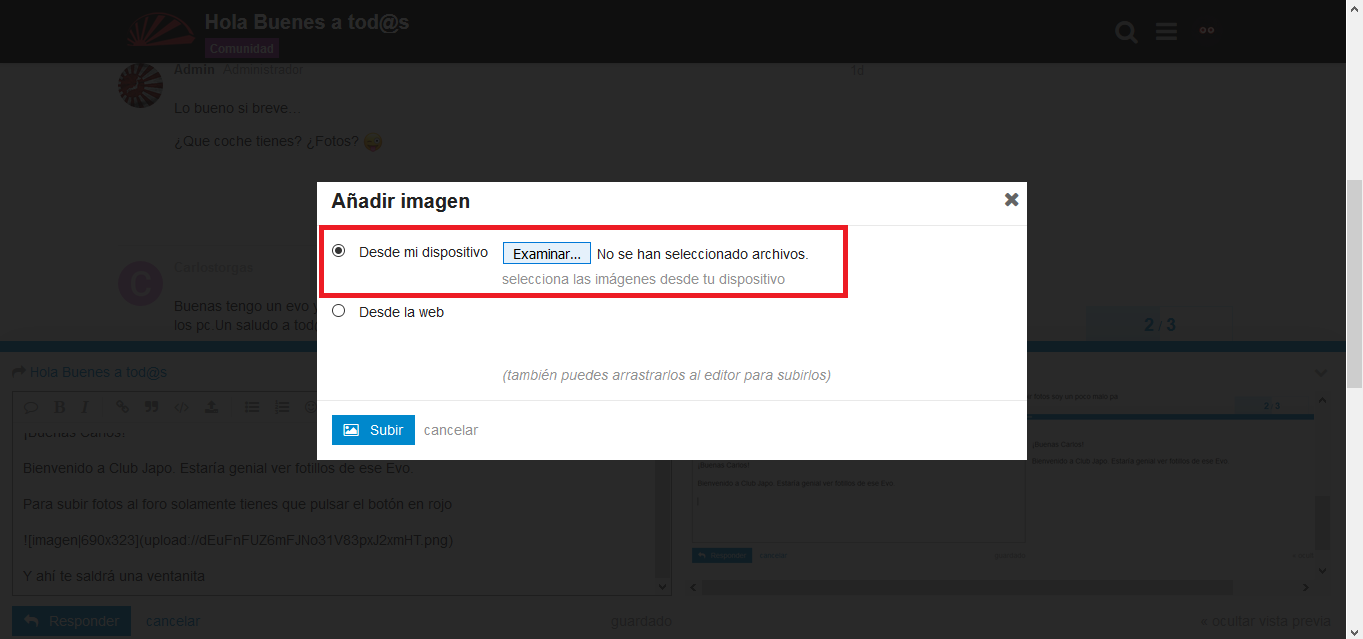Screen dimensions: 1363x639
Task: Close the Añadir imagen dialog
Action: pos(1011,200)
